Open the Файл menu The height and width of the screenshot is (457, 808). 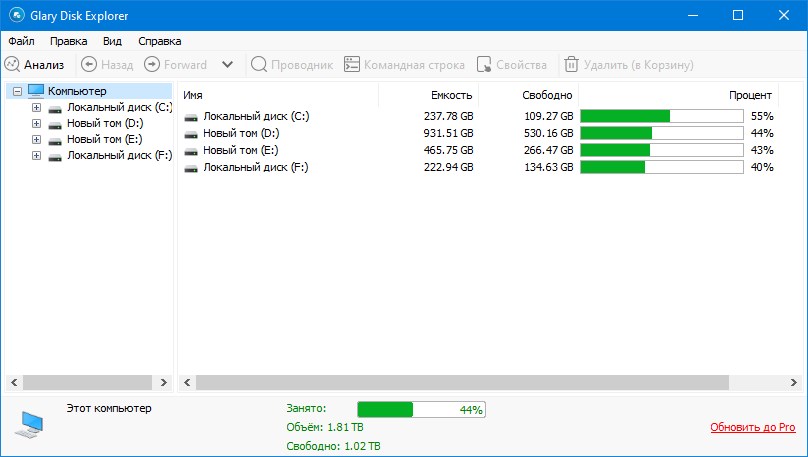pos(21,41)
